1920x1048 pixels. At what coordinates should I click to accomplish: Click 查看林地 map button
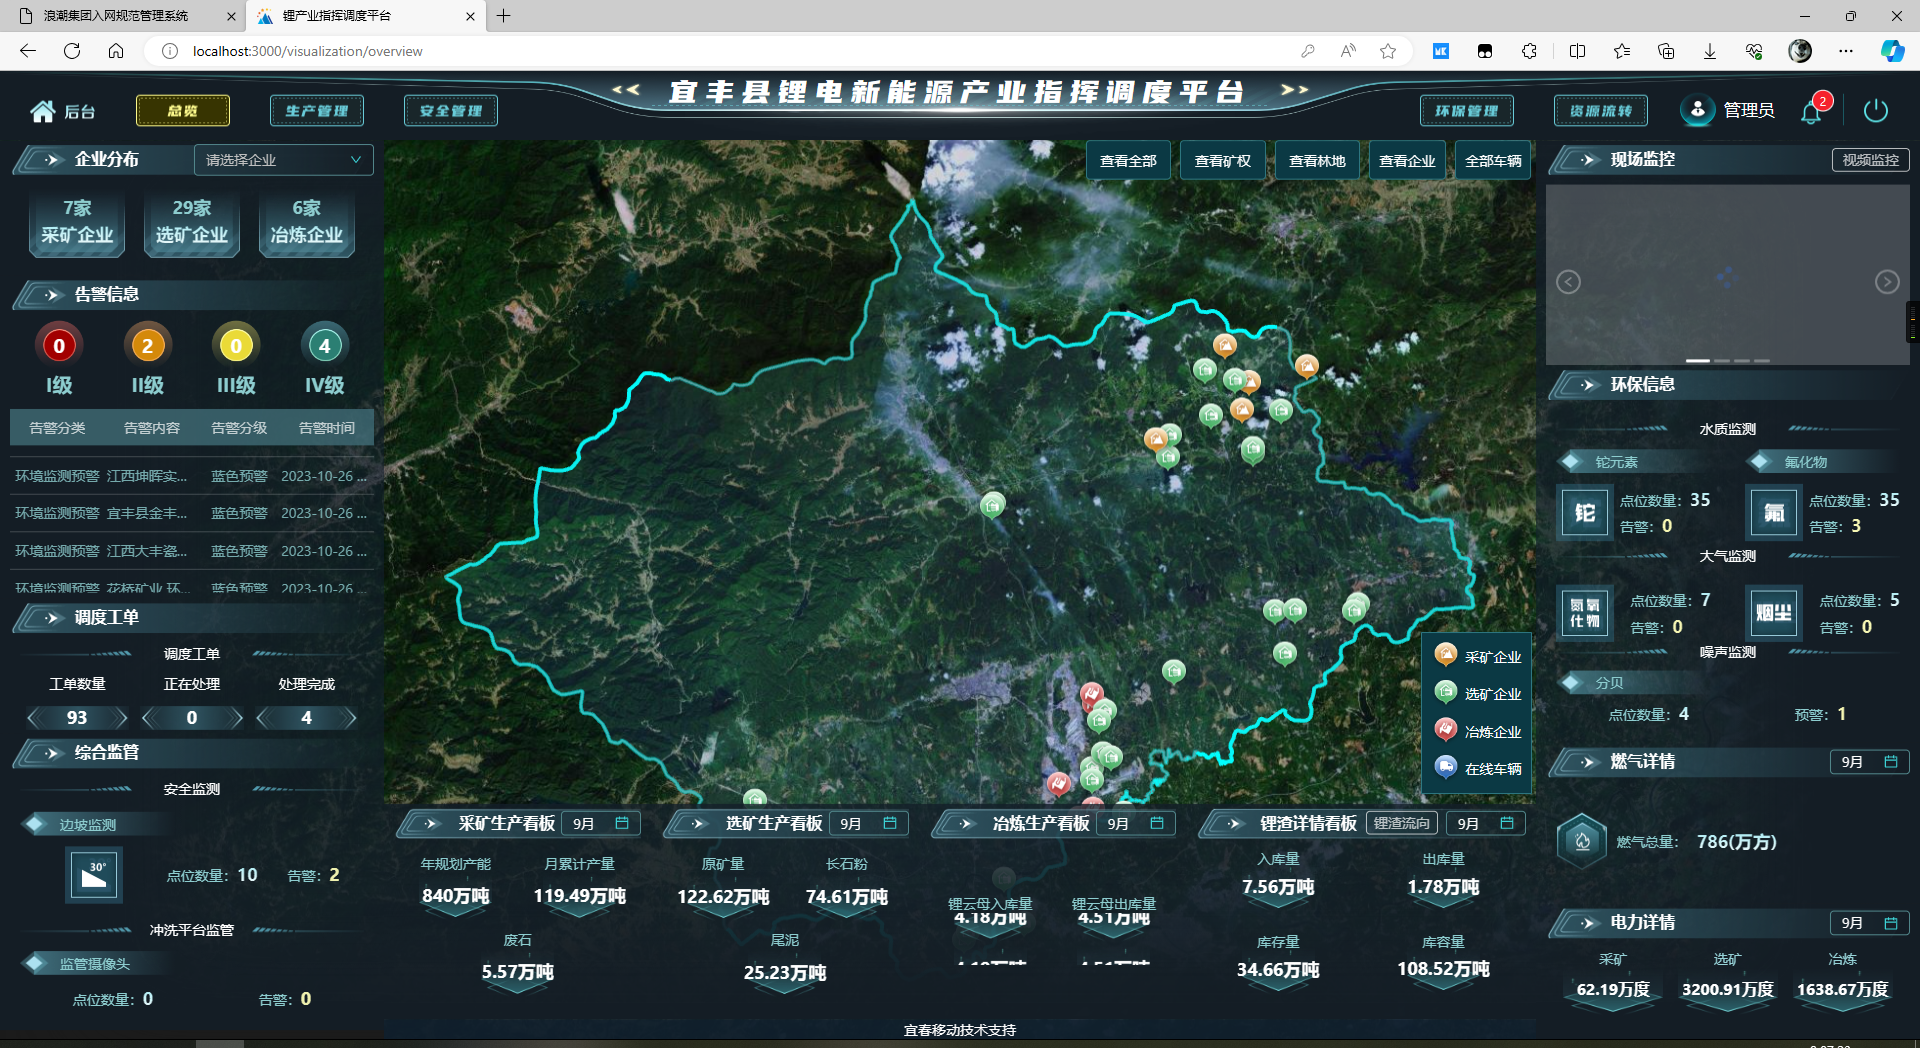[1317, 161]
